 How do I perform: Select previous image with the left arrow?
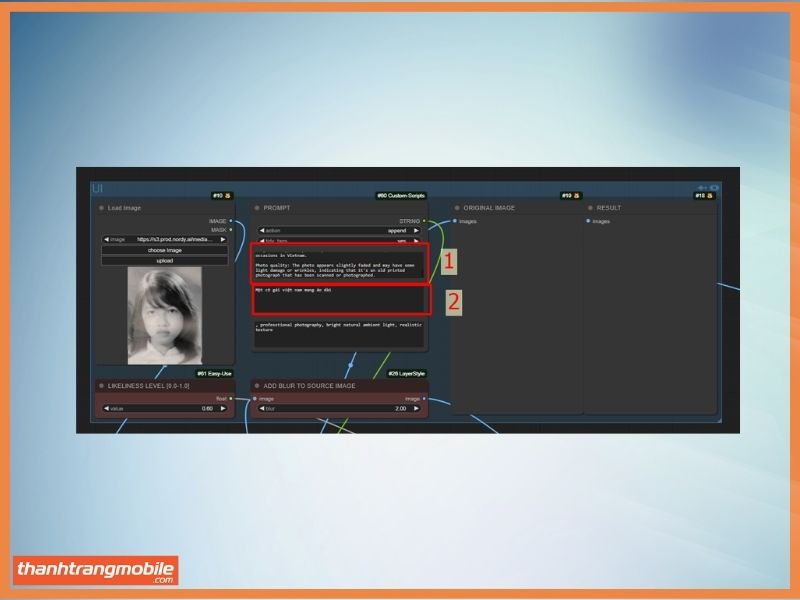pyautogui.click(x=106, y=239)
